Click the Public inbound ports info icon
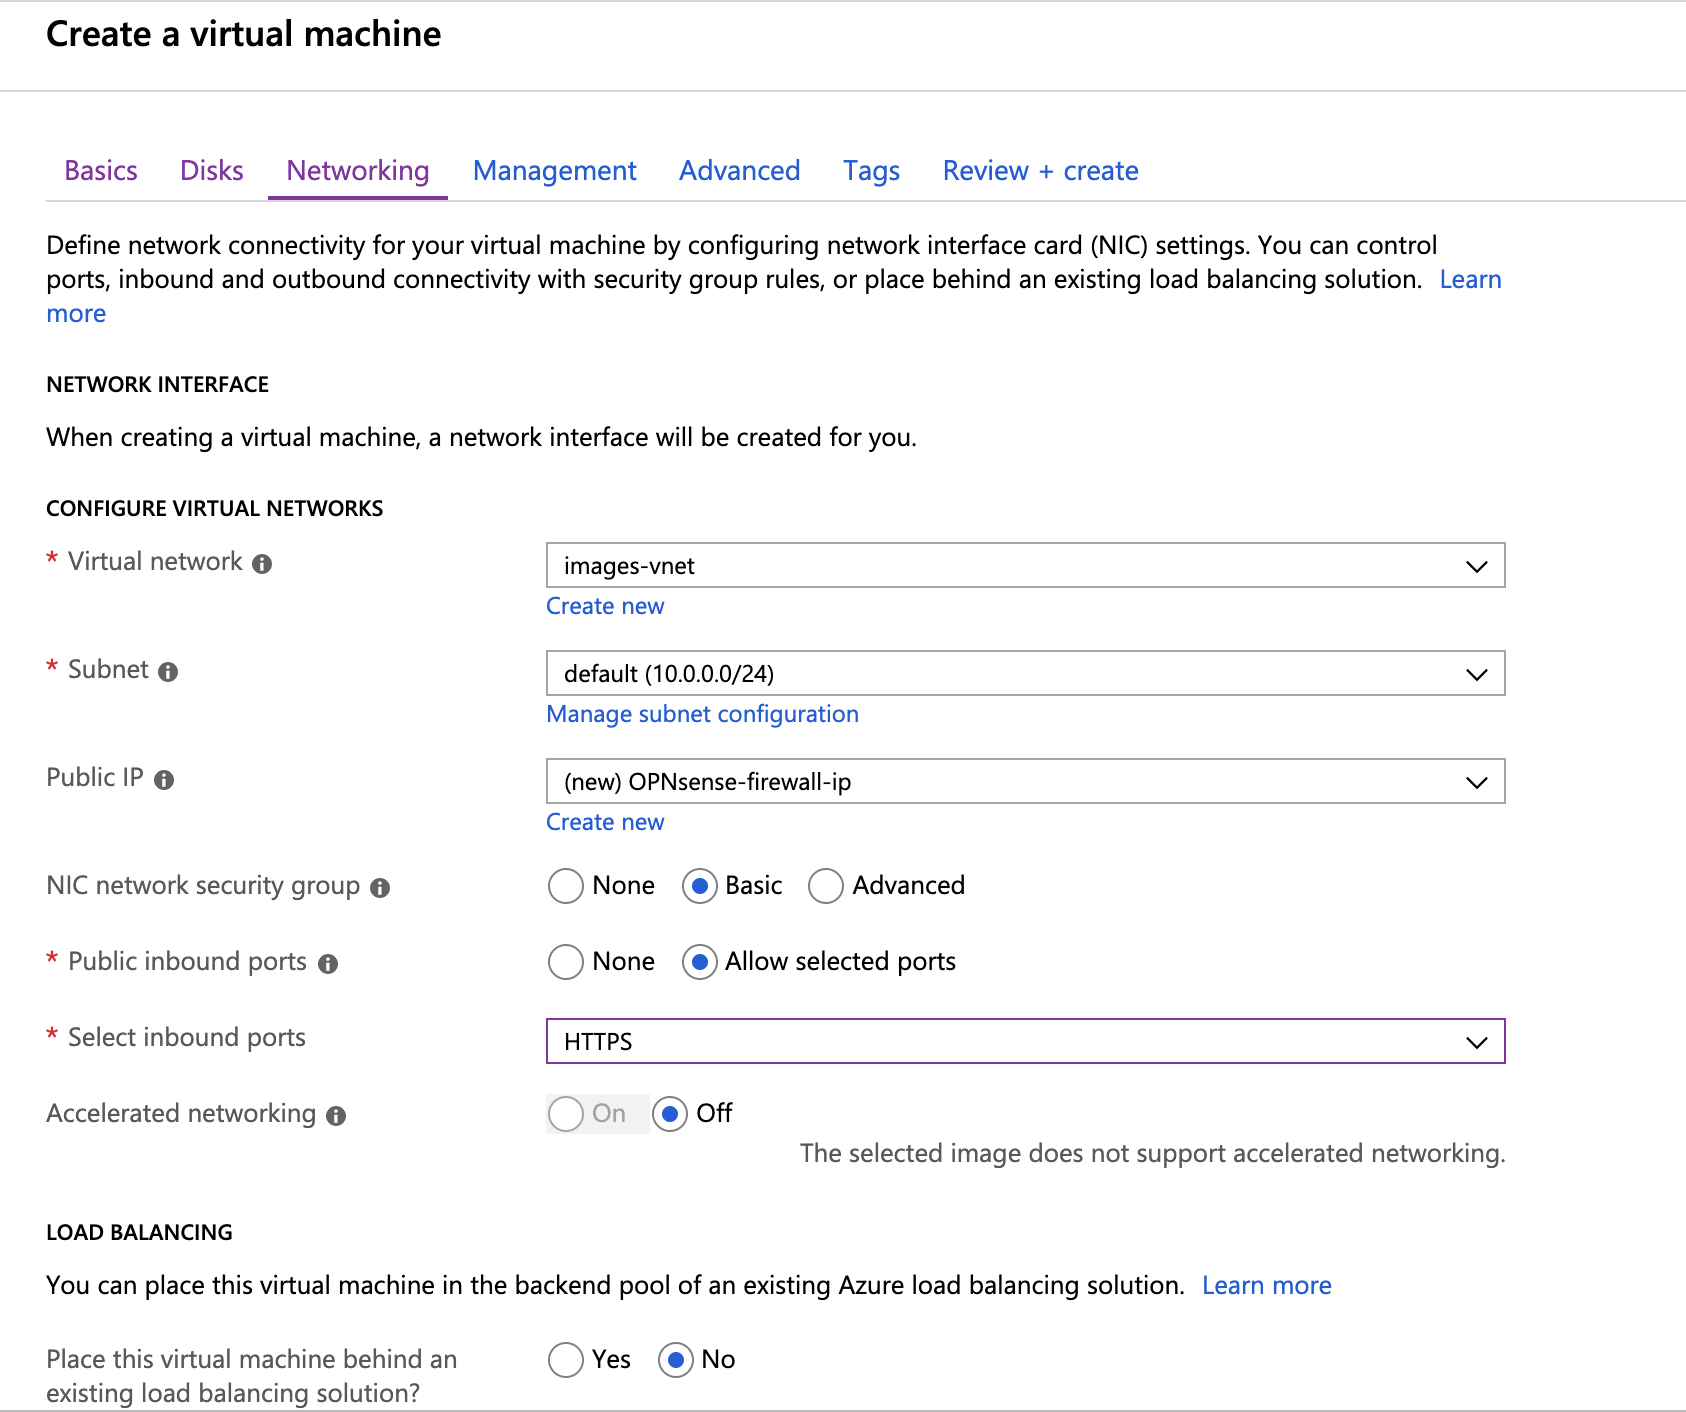The width and height of the screenshot is (1686, 1412). (328, 964)
